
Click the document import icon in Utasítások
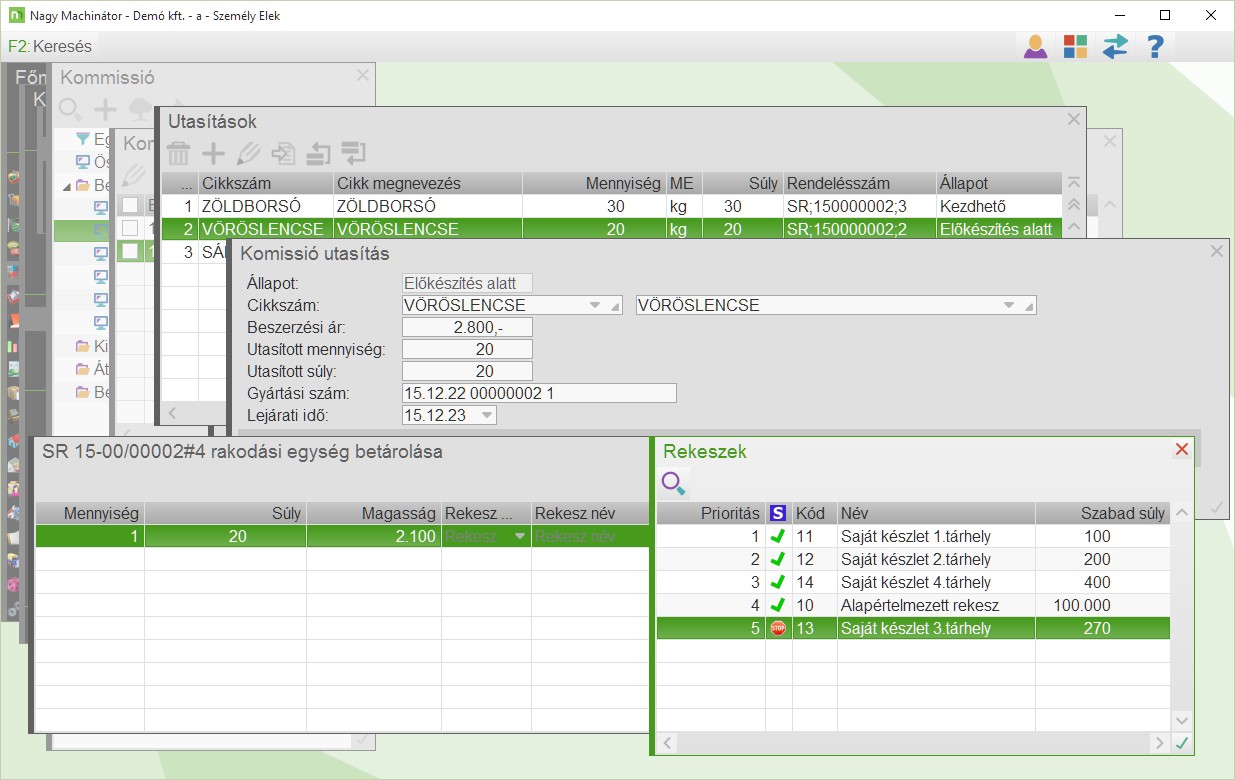point(284,153)
